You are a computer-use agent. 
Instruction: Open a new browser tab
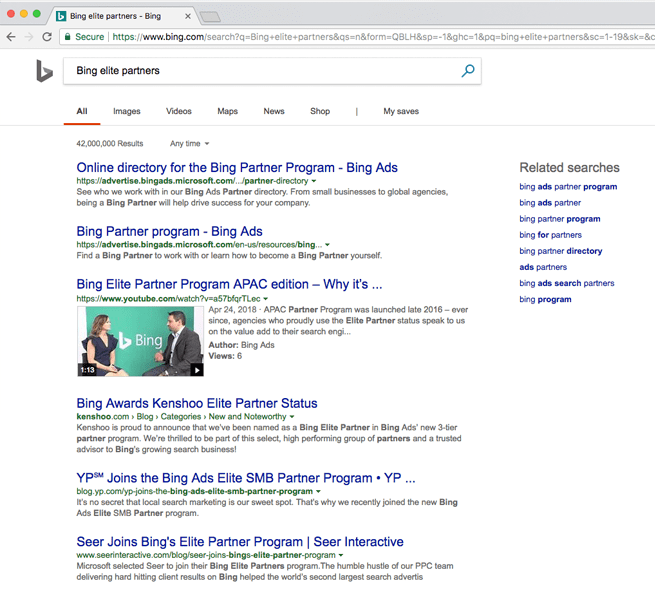click(210, 17)
